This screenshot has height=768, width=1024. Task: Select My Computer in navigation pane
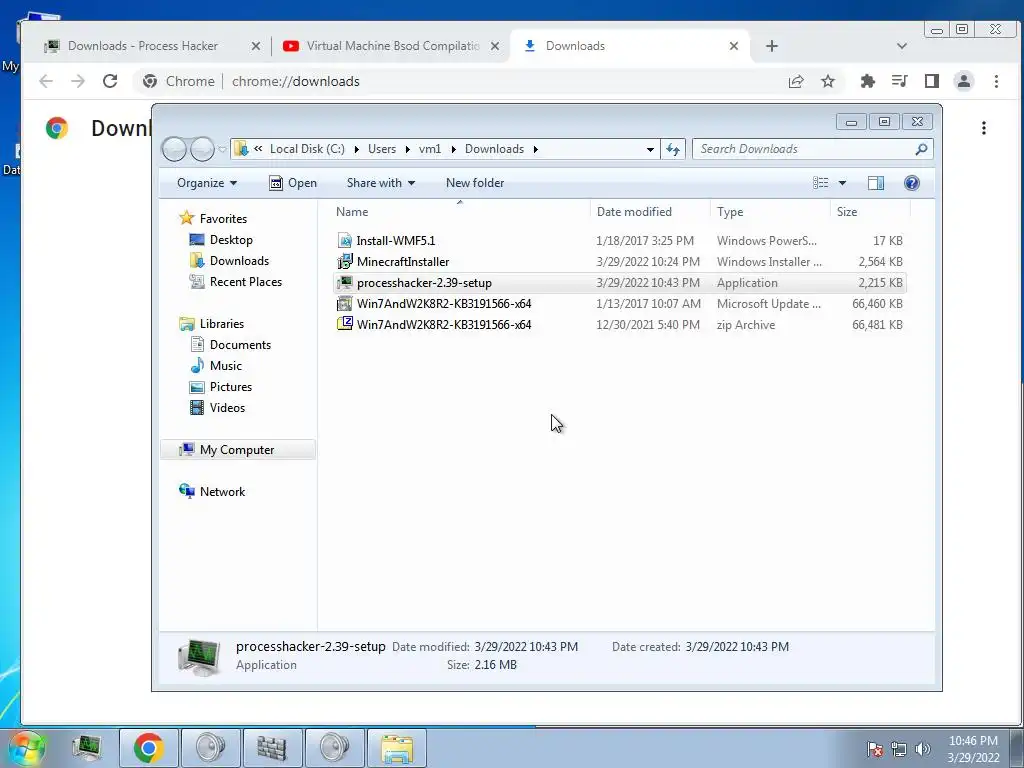pos(238,449)
